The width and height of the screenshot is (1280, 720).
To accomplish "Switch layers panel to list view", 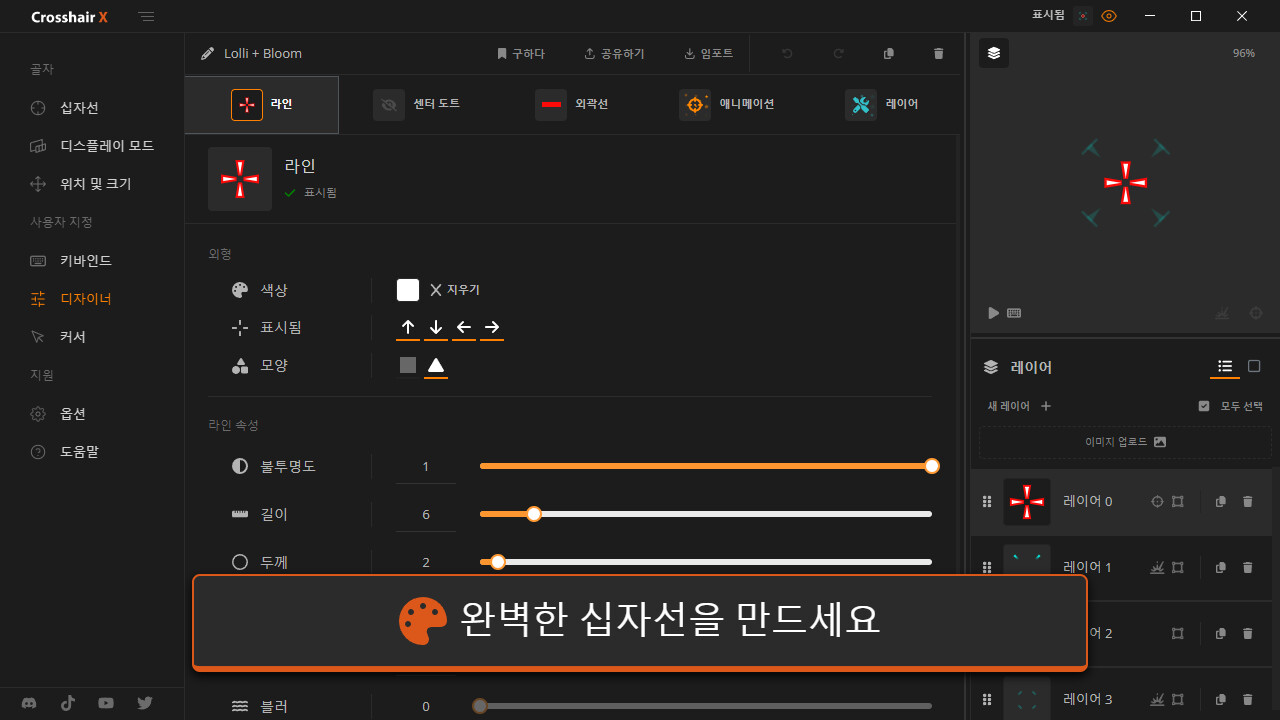I will pyautogui.click(x=1224, y=367).
